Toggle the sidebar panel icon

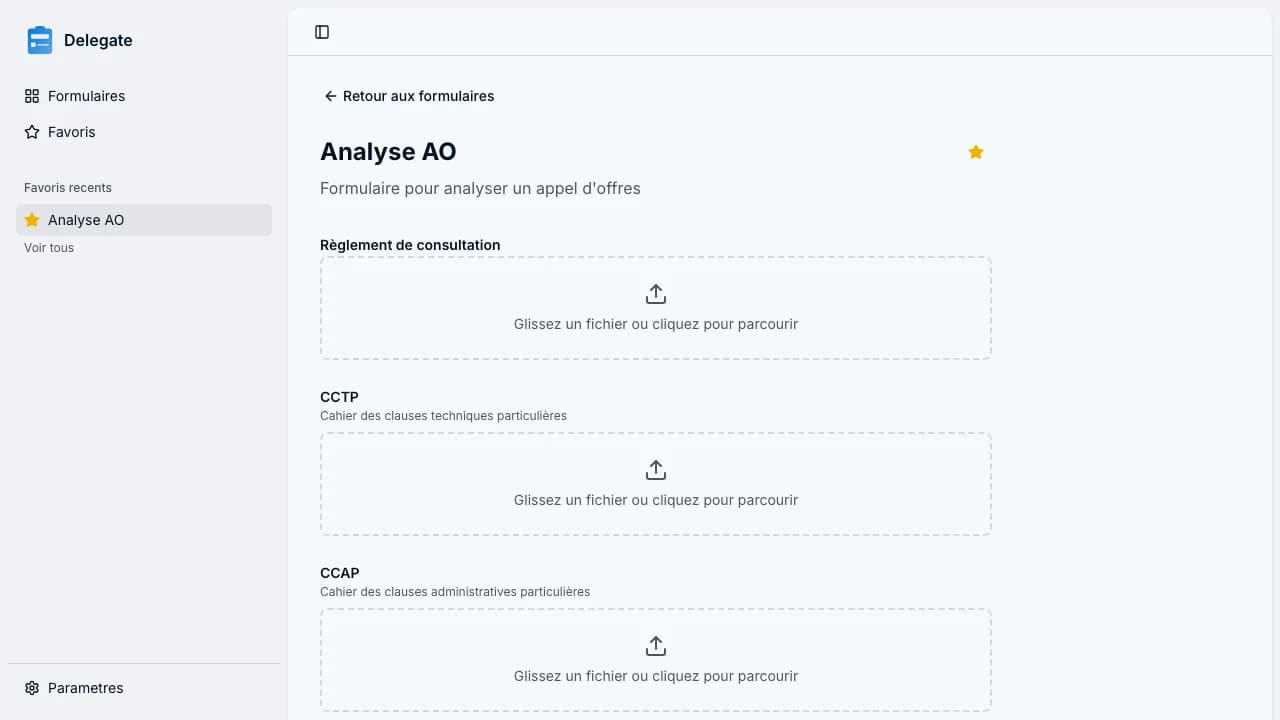pyautogui.click(x=322, y=32)
